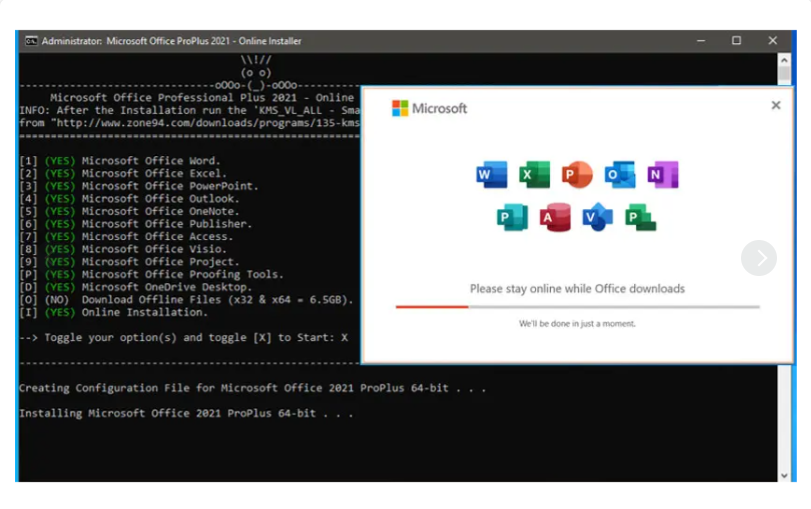The height and width of the screenshot is (509, 811).
Task: Click the Office download progress bar
Action: coord(578,307)
